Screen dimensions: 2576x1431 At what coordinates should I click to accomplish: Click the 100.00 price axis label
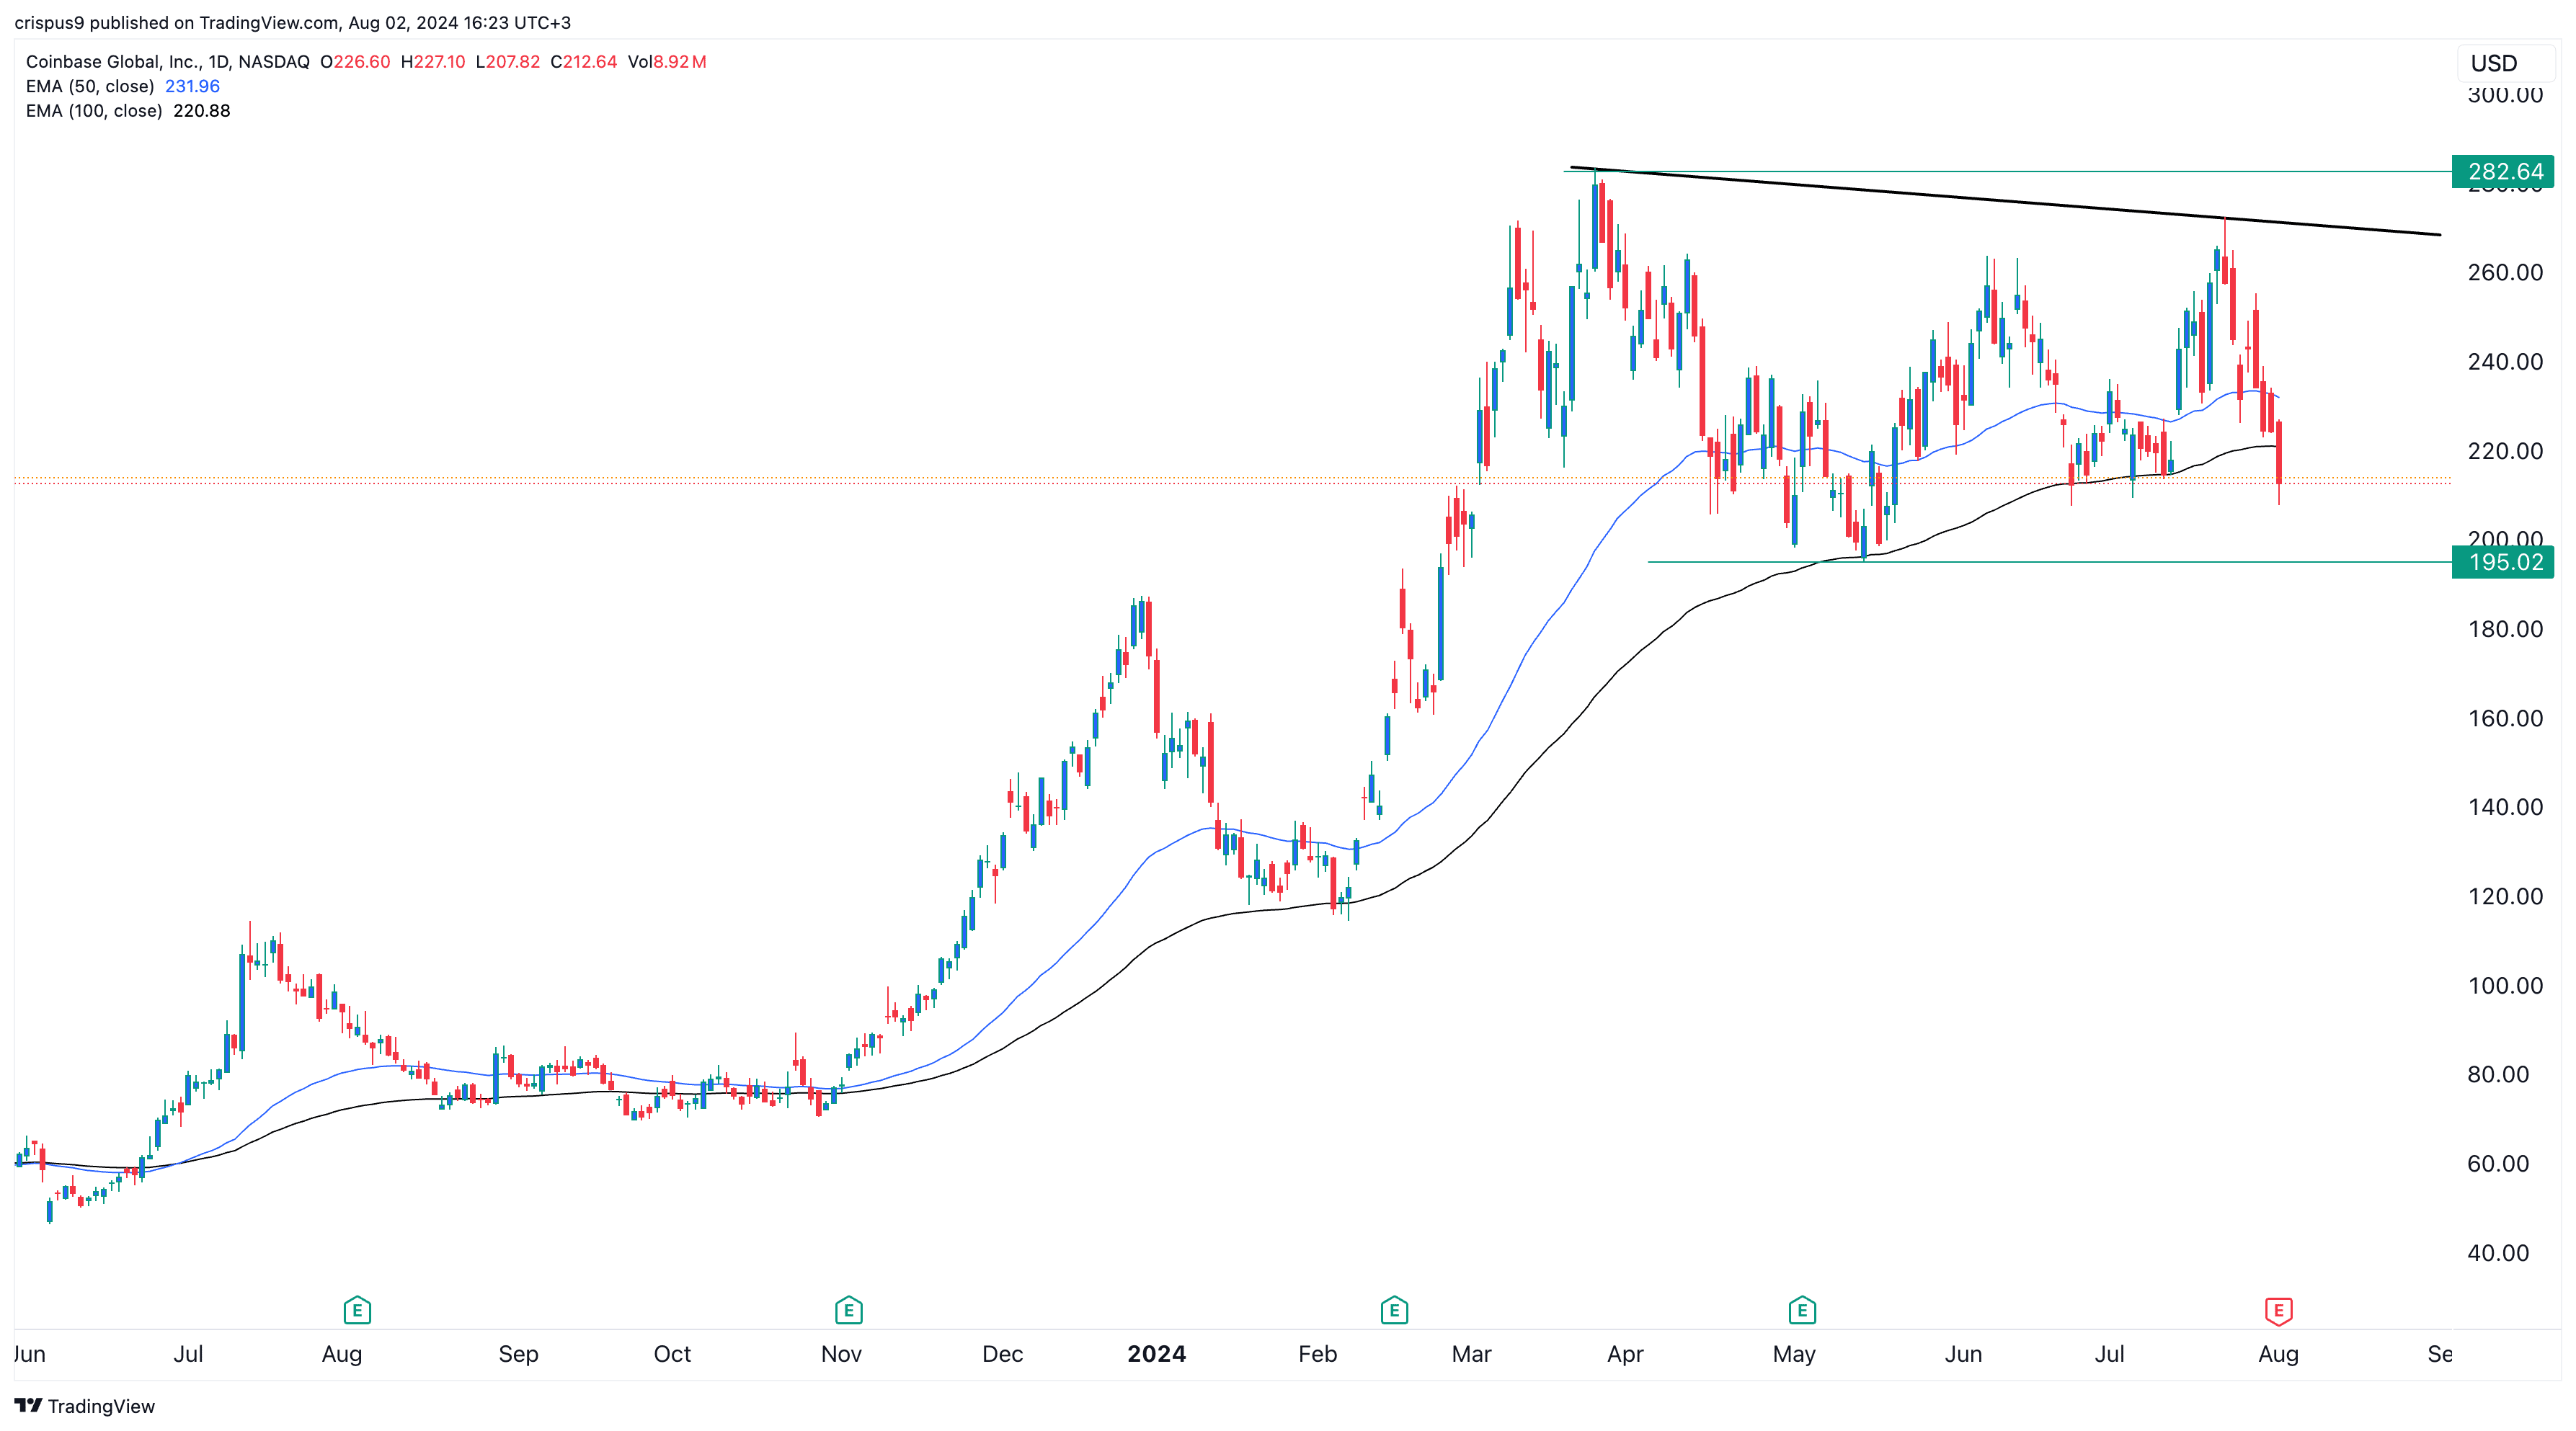pyautogui.click(x=2505, y=985)
